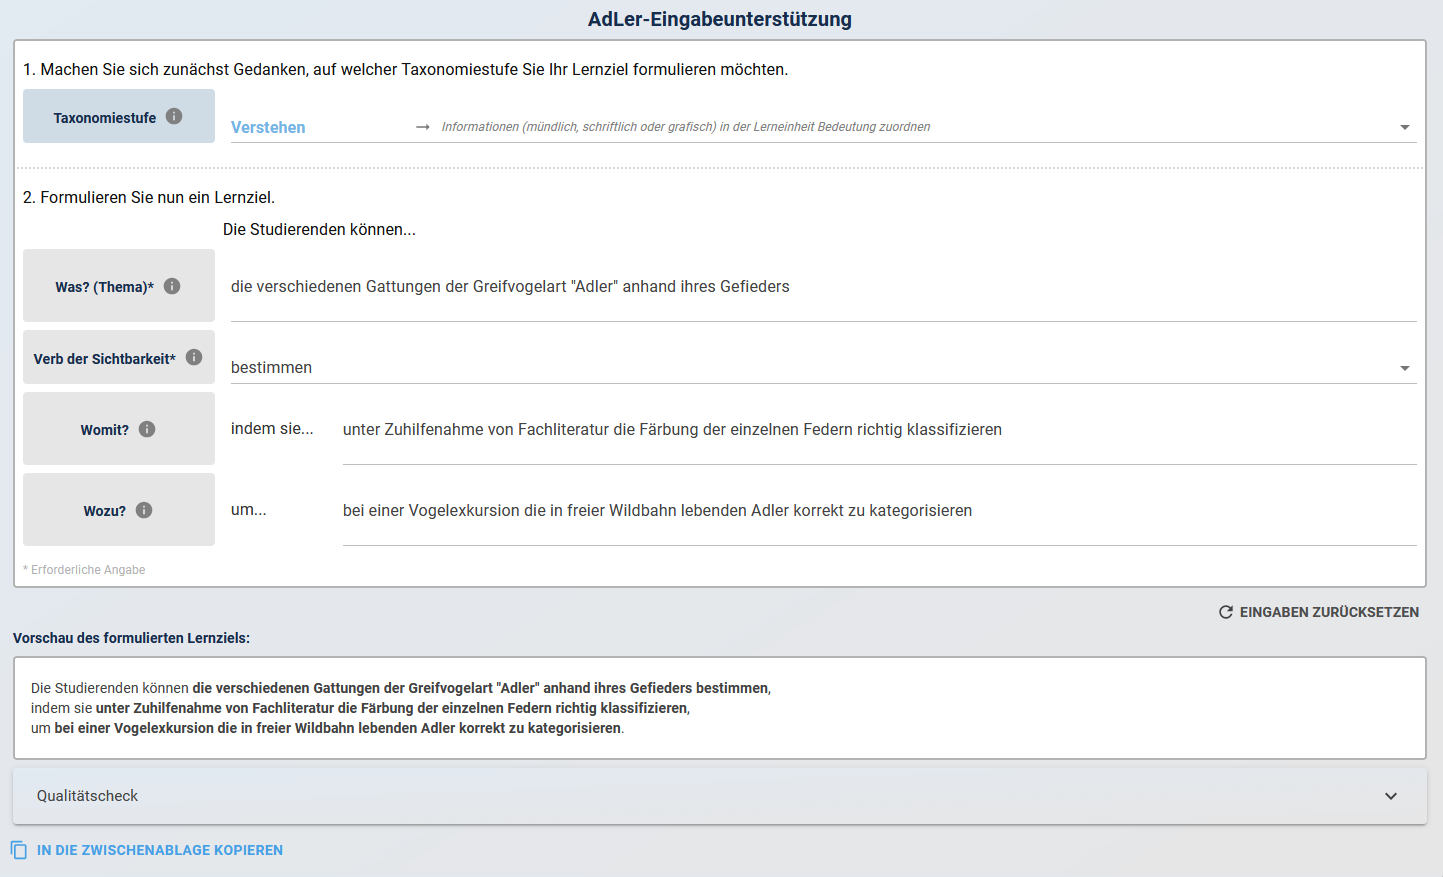The height and width of the screenshot is (877, 1443).
Task: Select the Verstehen taxonomy level value
Action: coord(268,127)
